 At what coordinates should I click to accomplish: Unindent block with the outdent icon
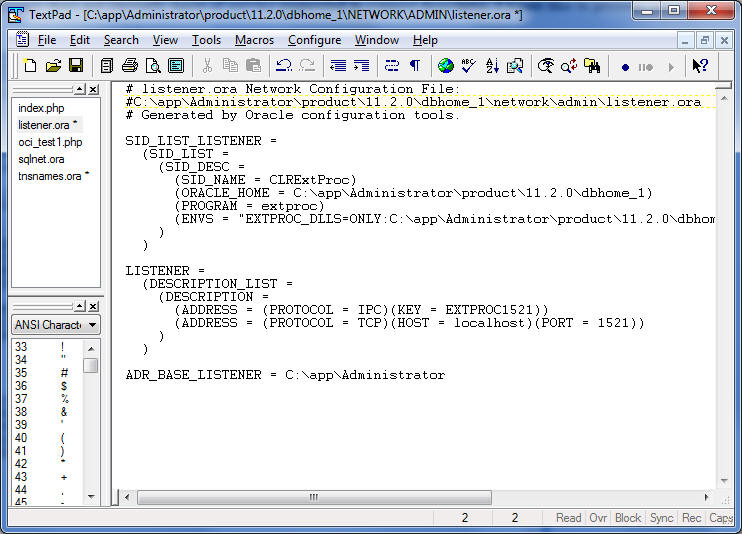pos(338,65)
